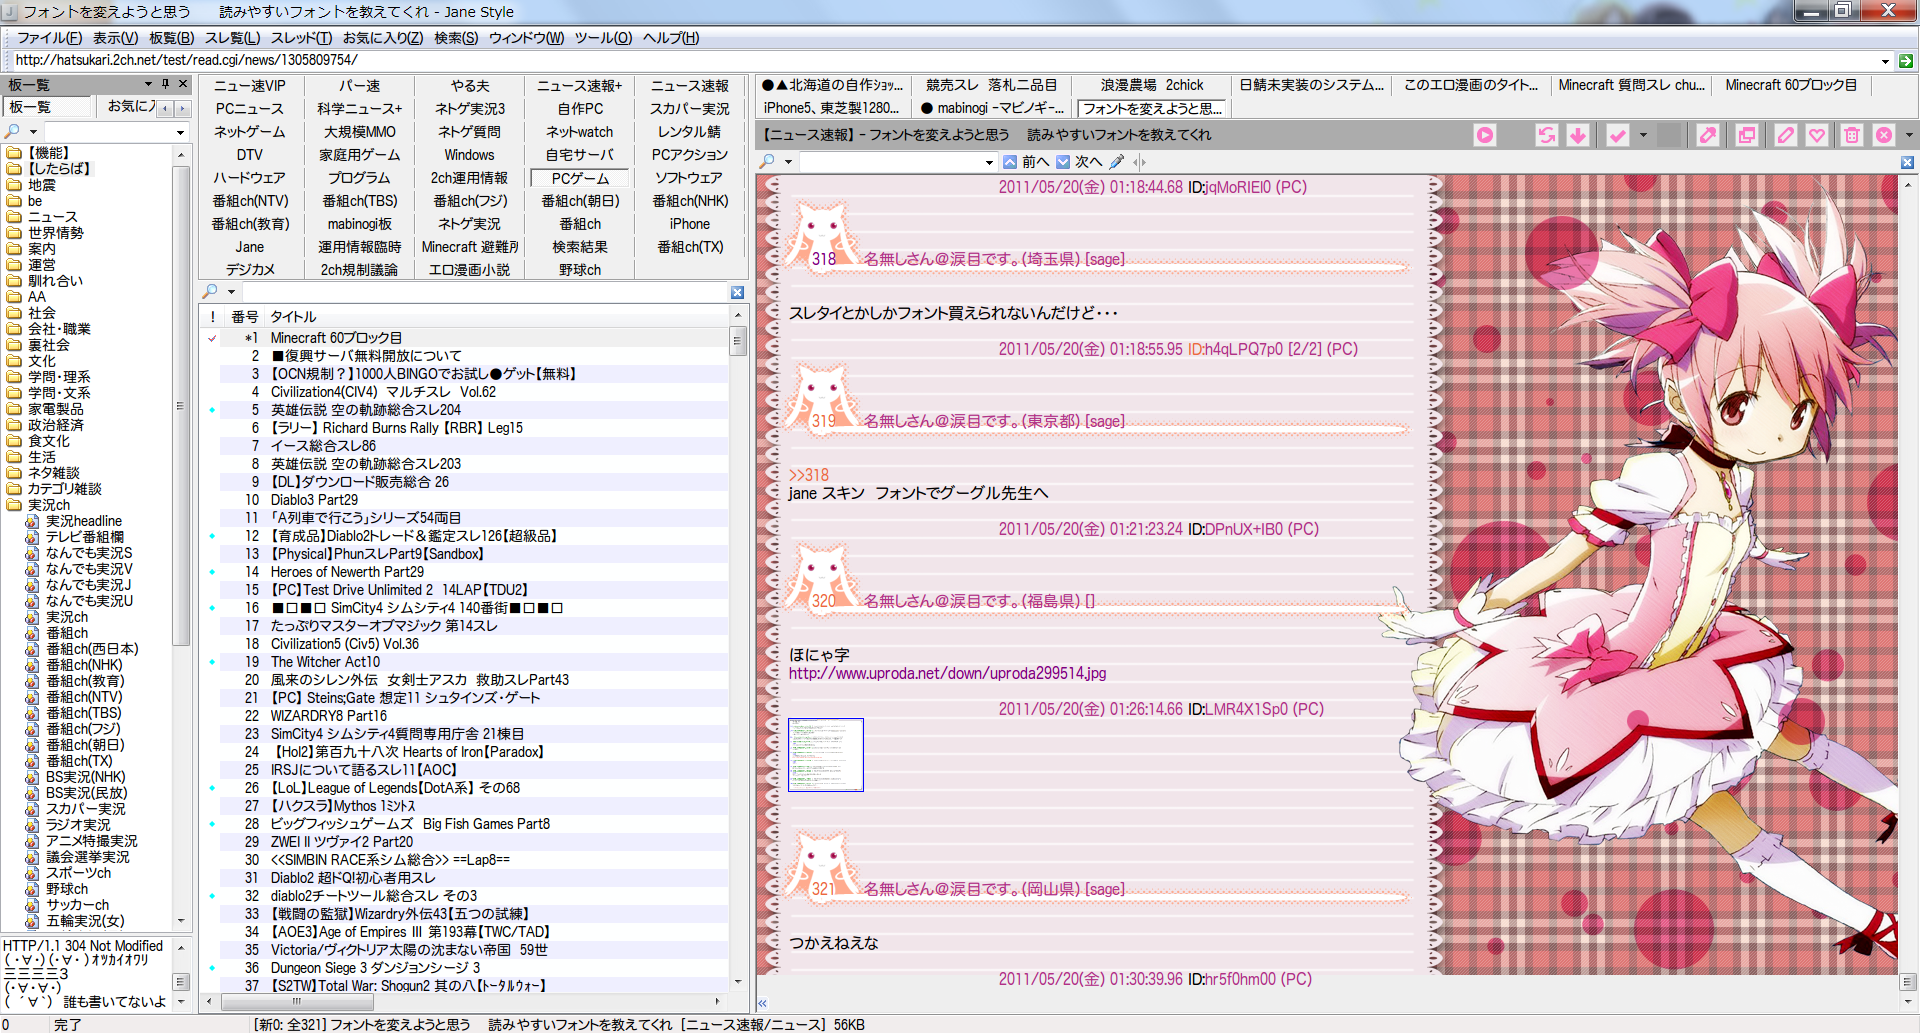This screenshot has width=1920, height=1034.
Task: Open the uproda299514.jpg image link
Action: [947, 673]
